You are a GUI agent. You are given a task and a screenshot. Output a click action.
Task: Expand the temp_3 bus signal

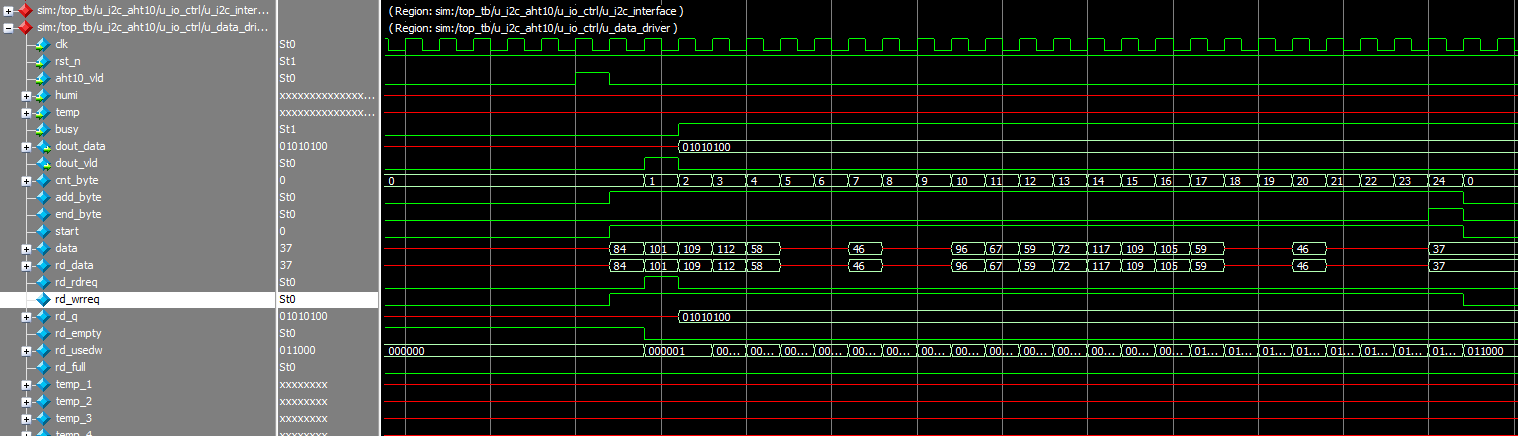tap(26, 418)
